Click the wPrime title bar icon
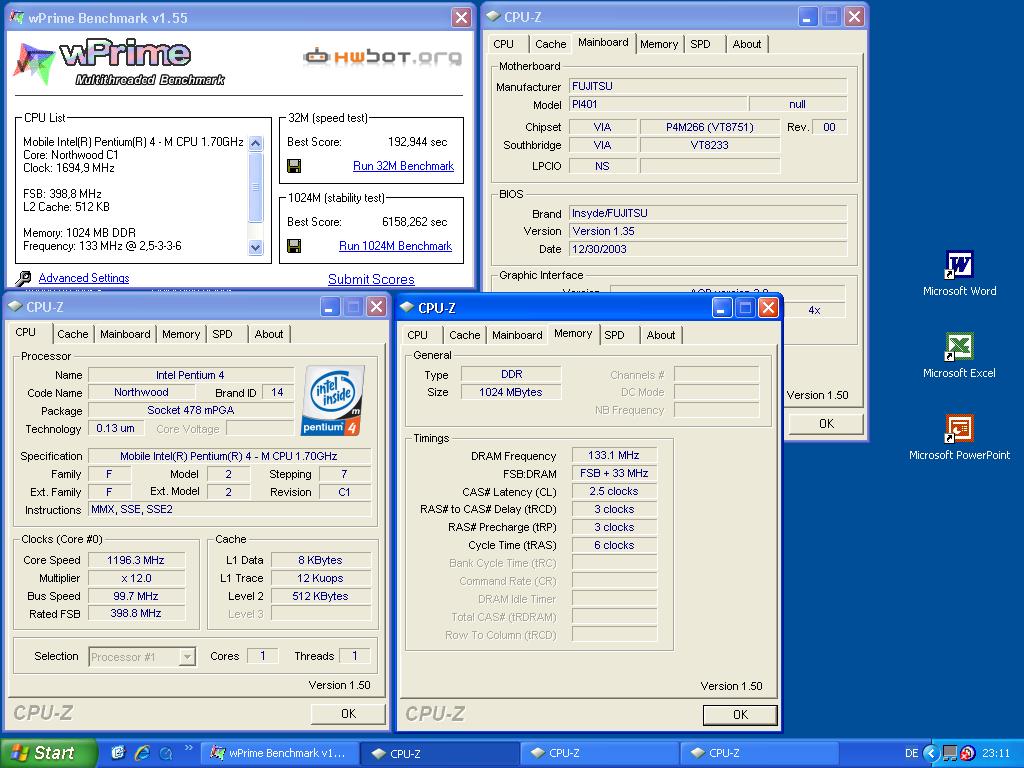 (17, 18)
